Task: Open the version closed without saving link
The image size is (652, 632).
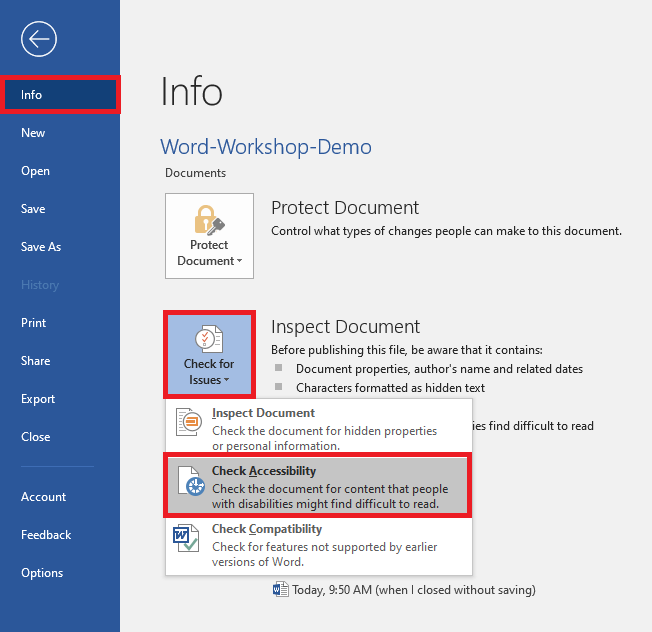Action: coord(413,590)
